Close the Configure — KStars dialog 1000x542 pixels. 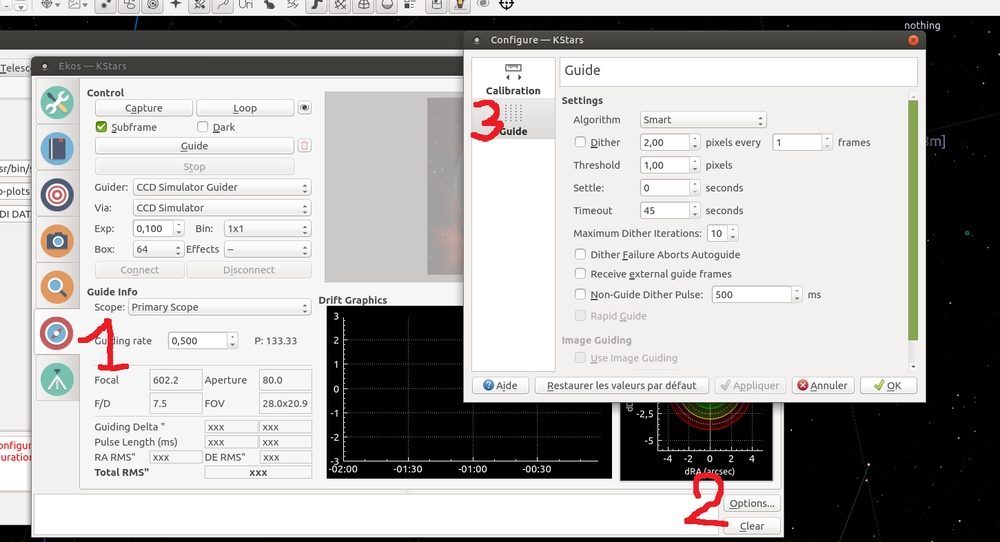point(913,40)
